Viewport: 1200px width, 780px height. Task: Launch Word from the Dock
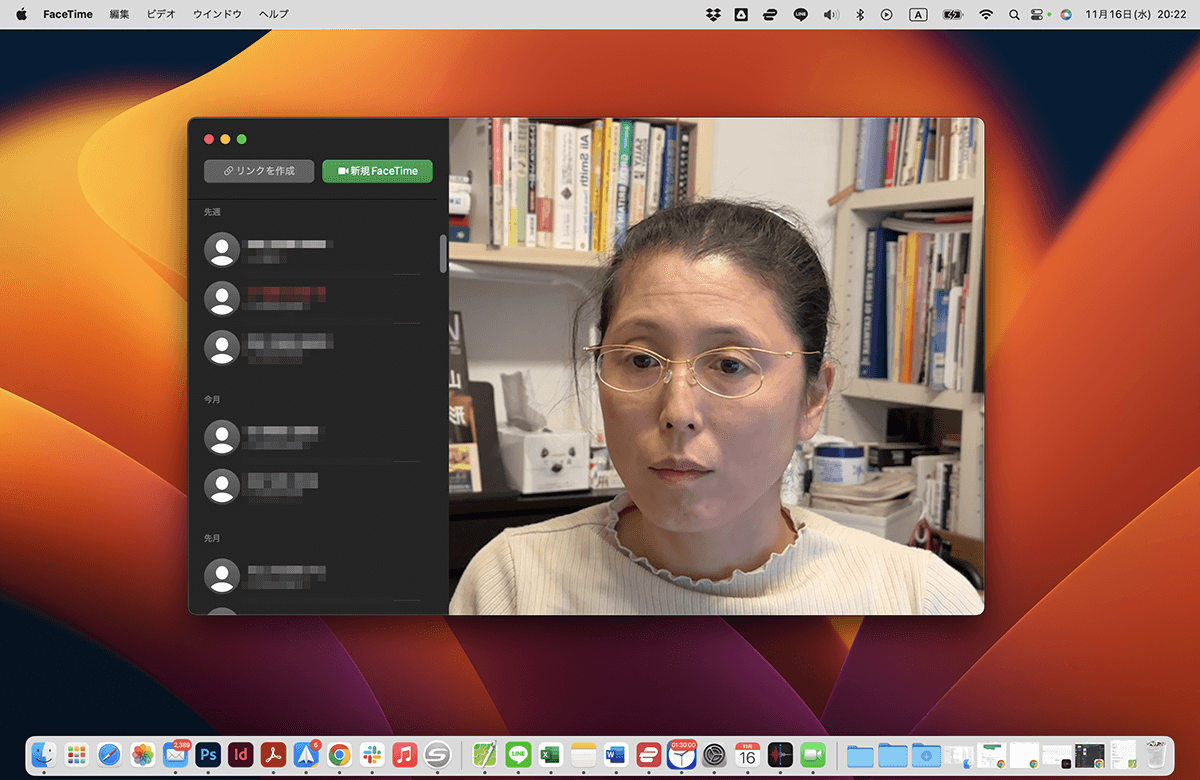point(616,754)
